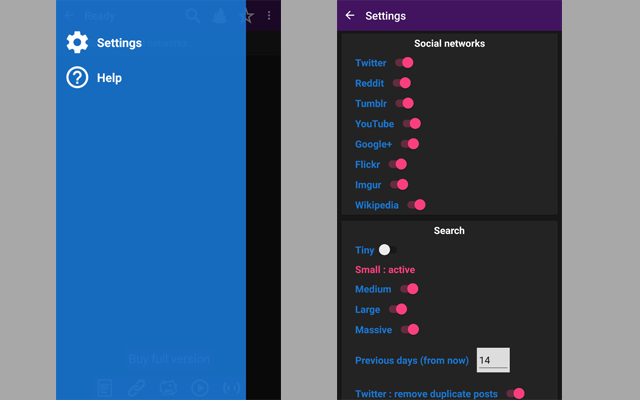Click the Settings gear icon in drawer

coord(77,43)
